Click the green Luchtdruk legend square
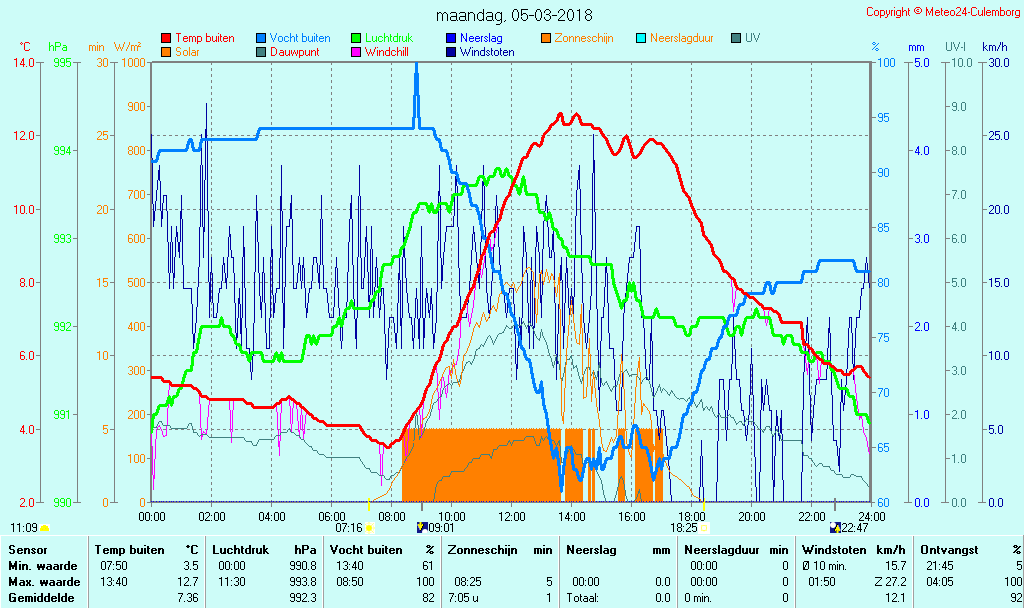The width and height of the screenshot is (1026, 608). click(356, 38)
